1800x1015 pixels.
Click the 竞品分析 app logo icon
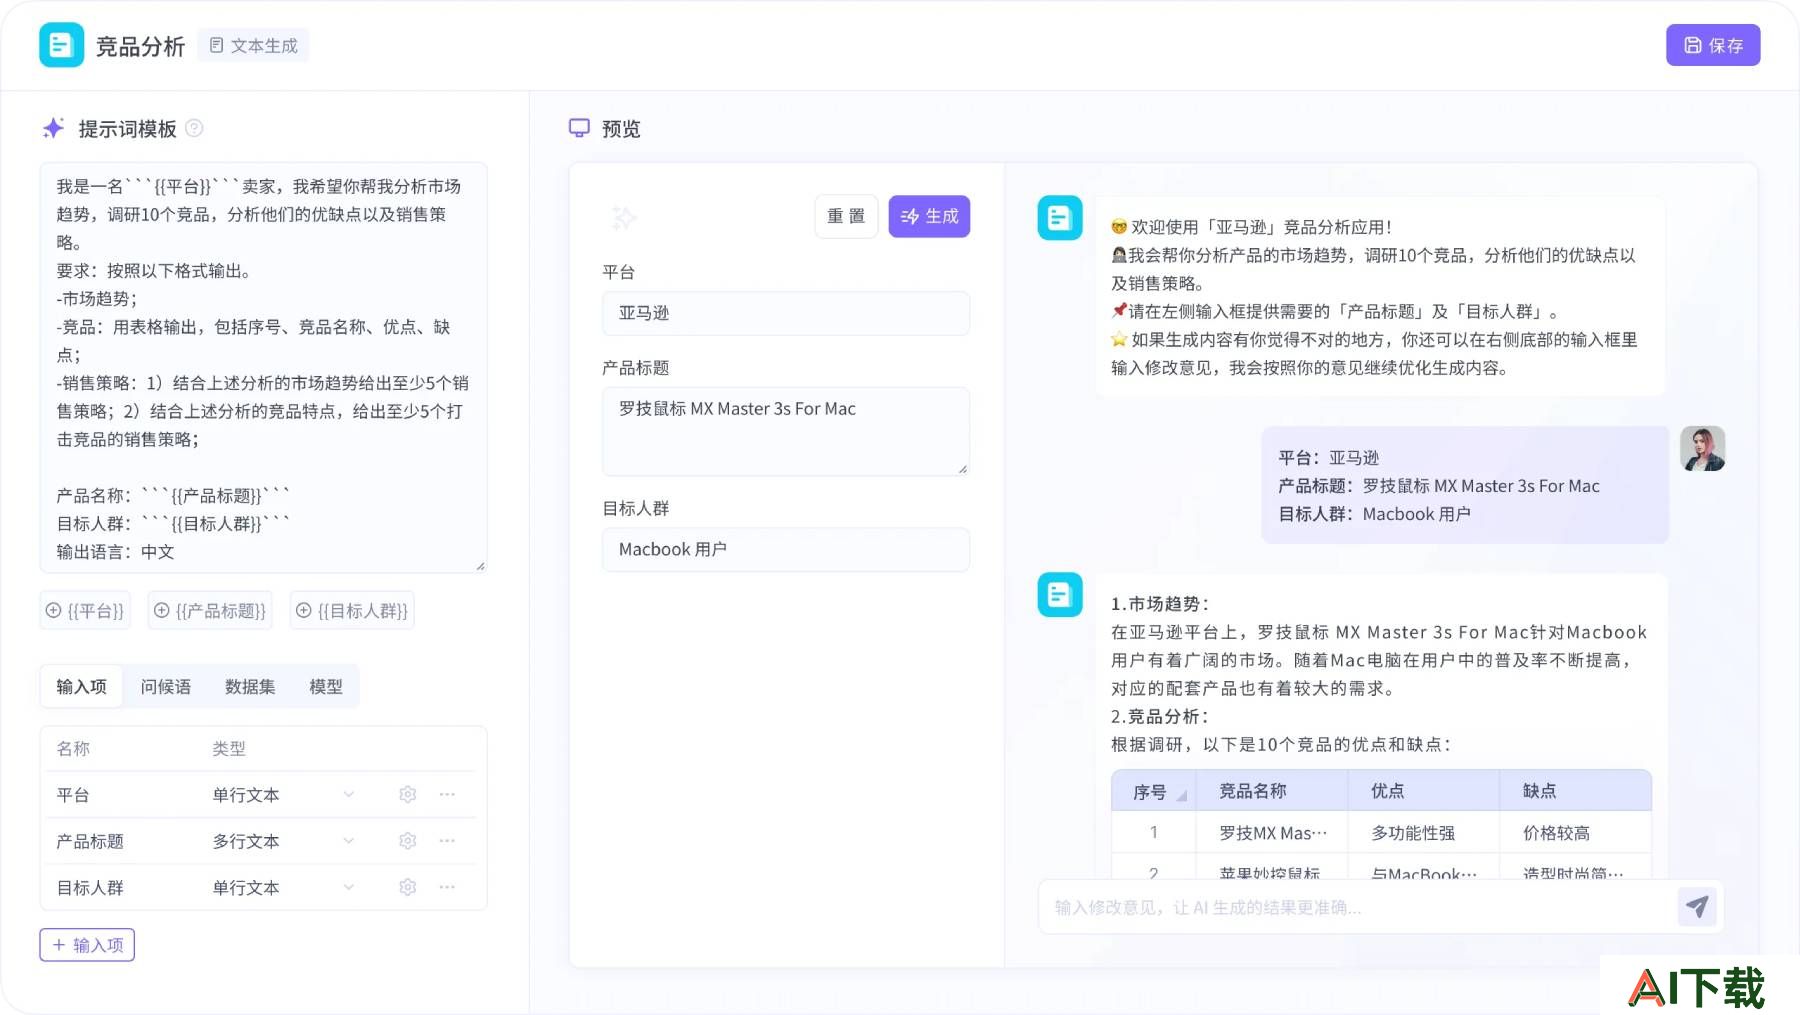pos(61,45)
